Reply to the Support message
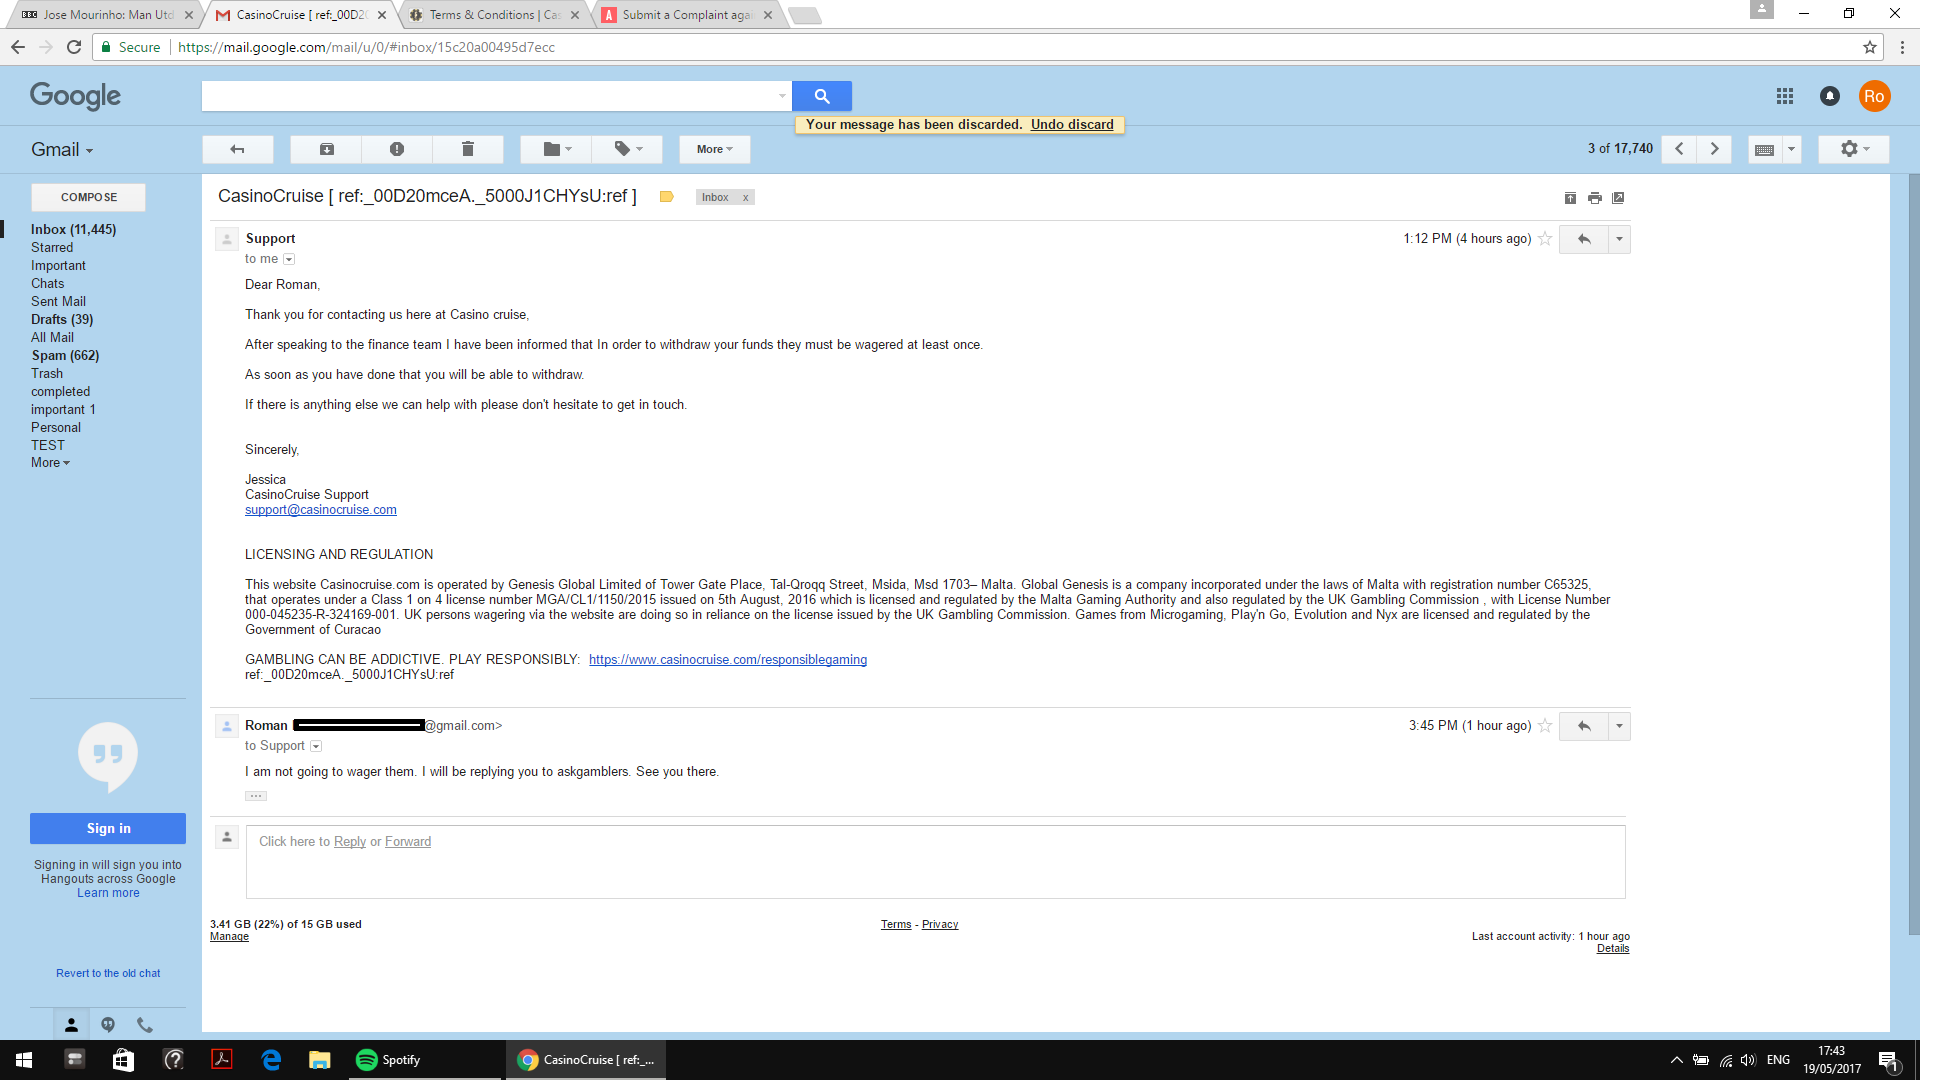This screenshot has height=1080, width=1952. 1584,239
